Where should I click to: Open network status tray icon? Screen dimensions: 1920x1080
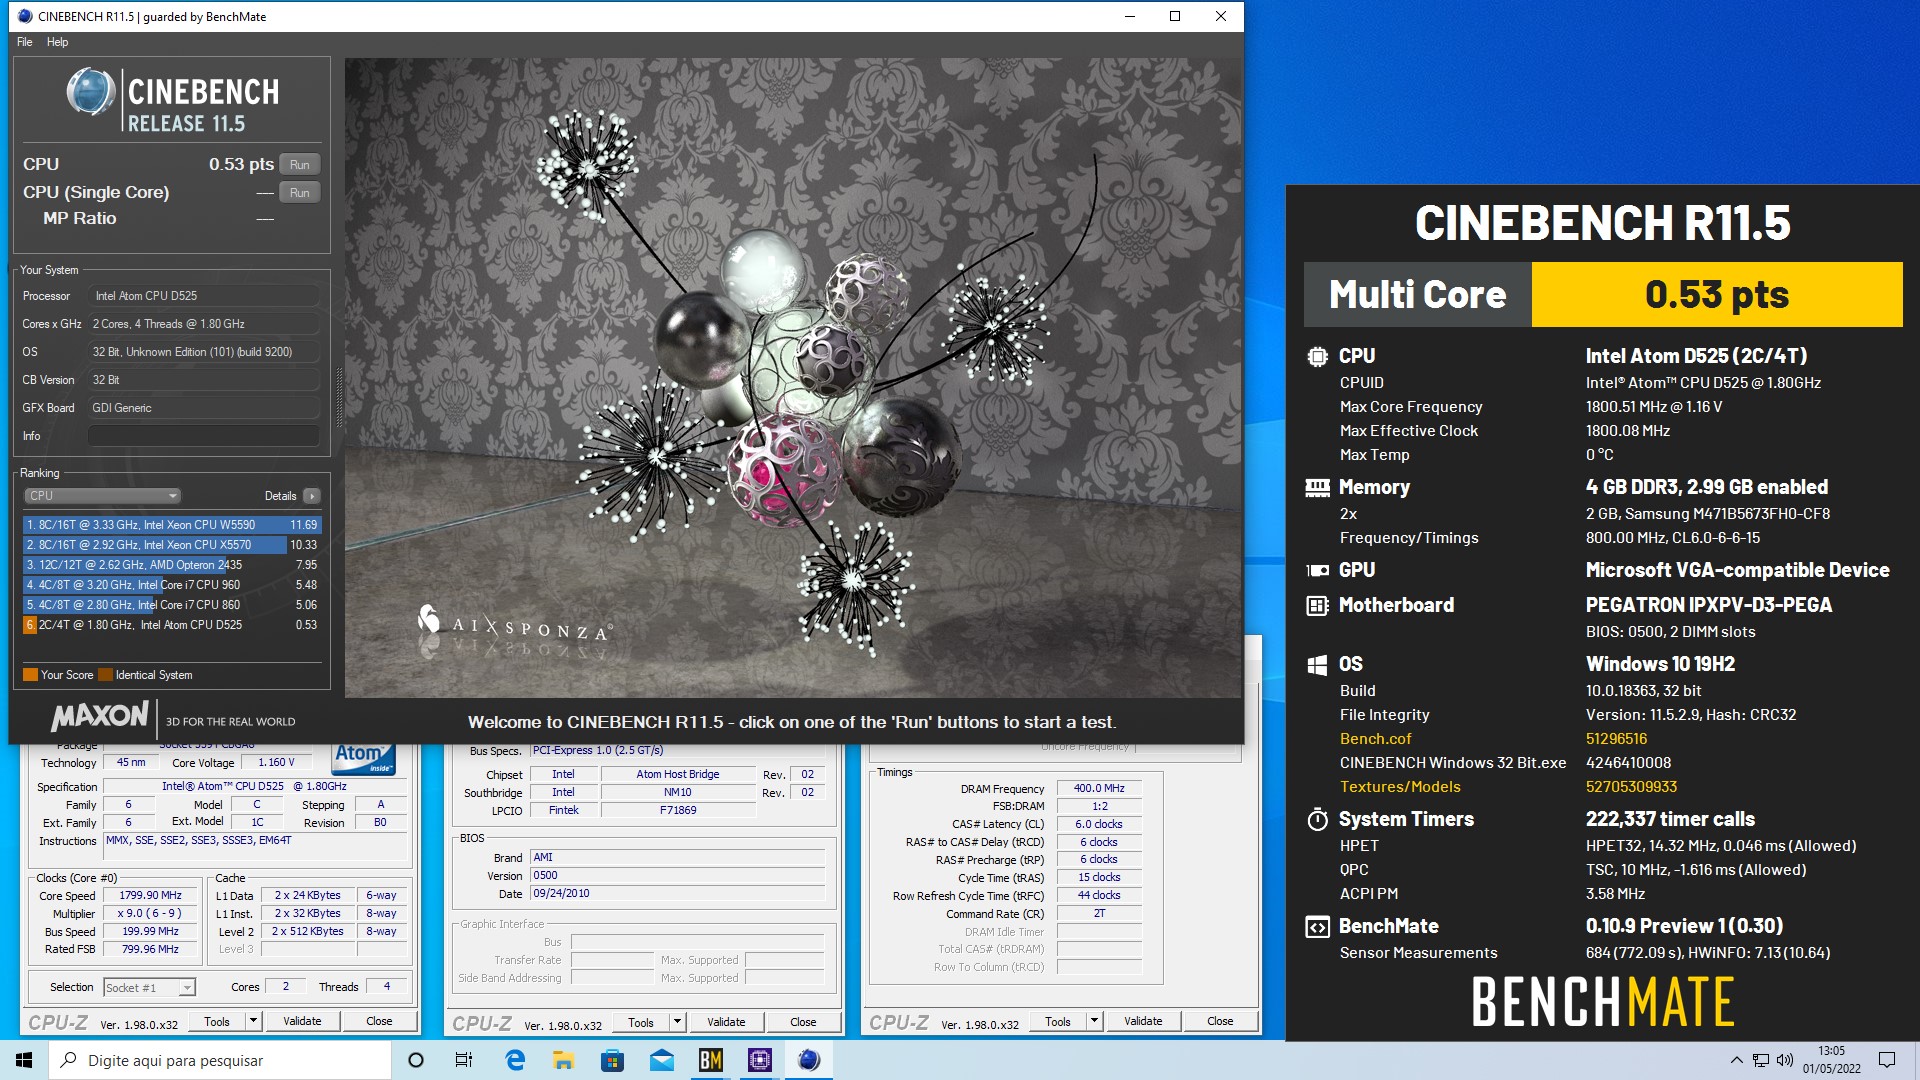tap(1761, 1060)
